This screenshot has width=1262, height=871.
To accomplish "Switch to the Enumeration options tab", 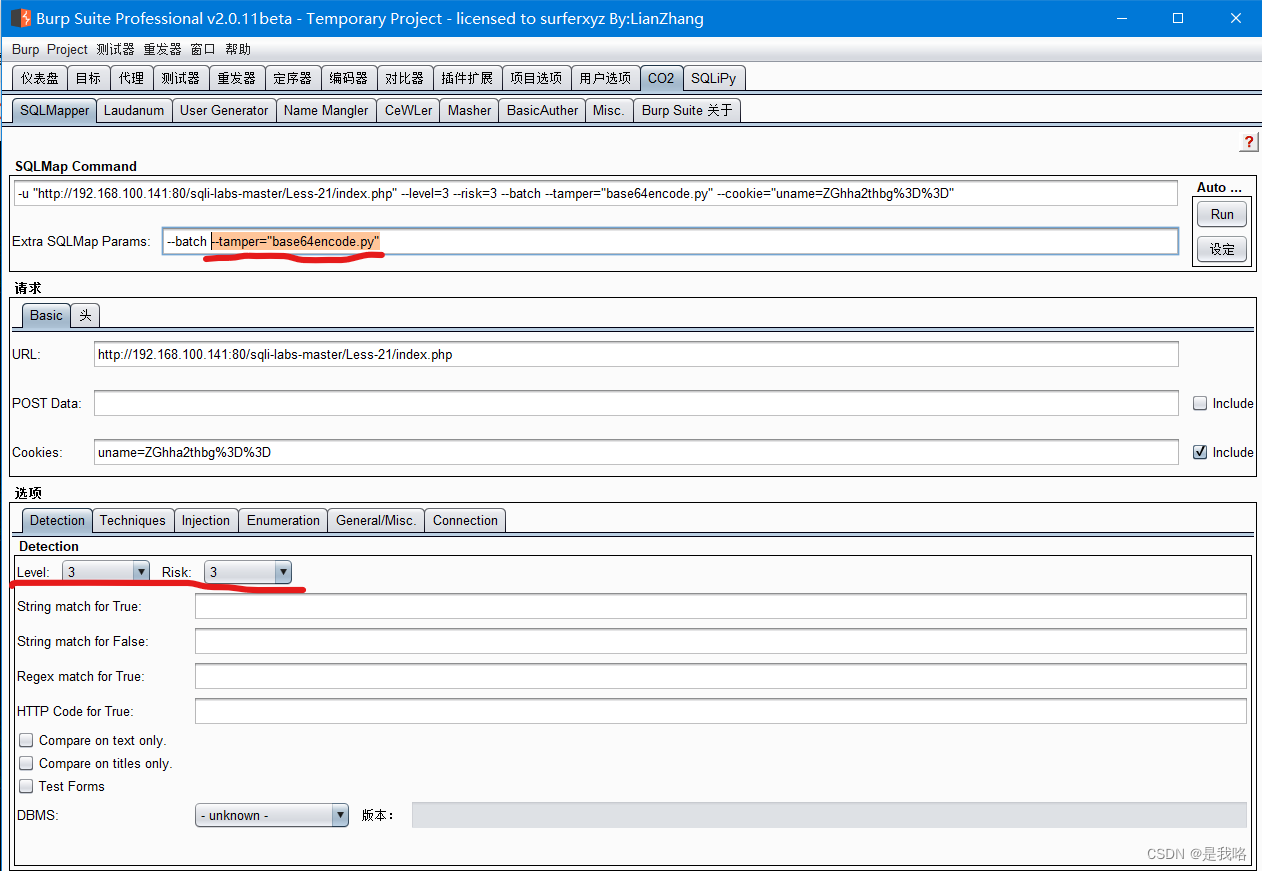I will [282, 520].
